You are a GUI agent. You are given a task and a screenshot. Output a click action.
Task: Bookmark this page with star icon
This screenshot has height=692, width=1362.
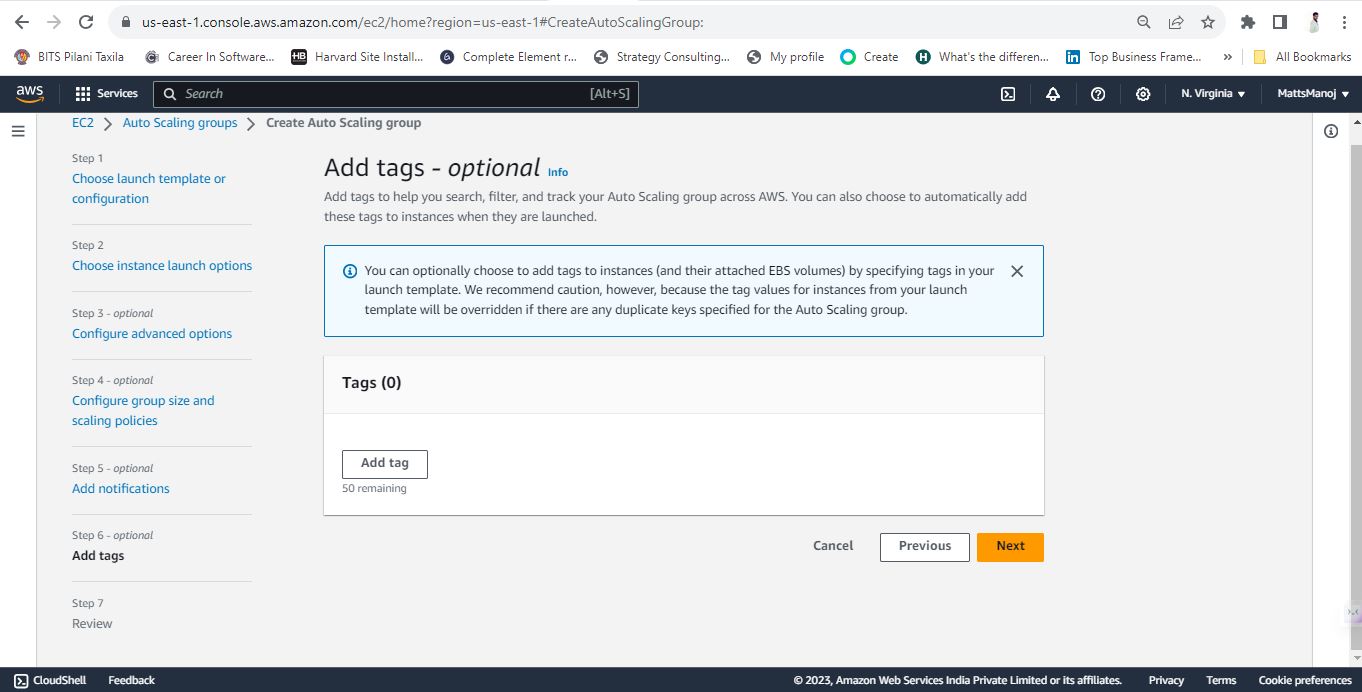coord(1208,22)
